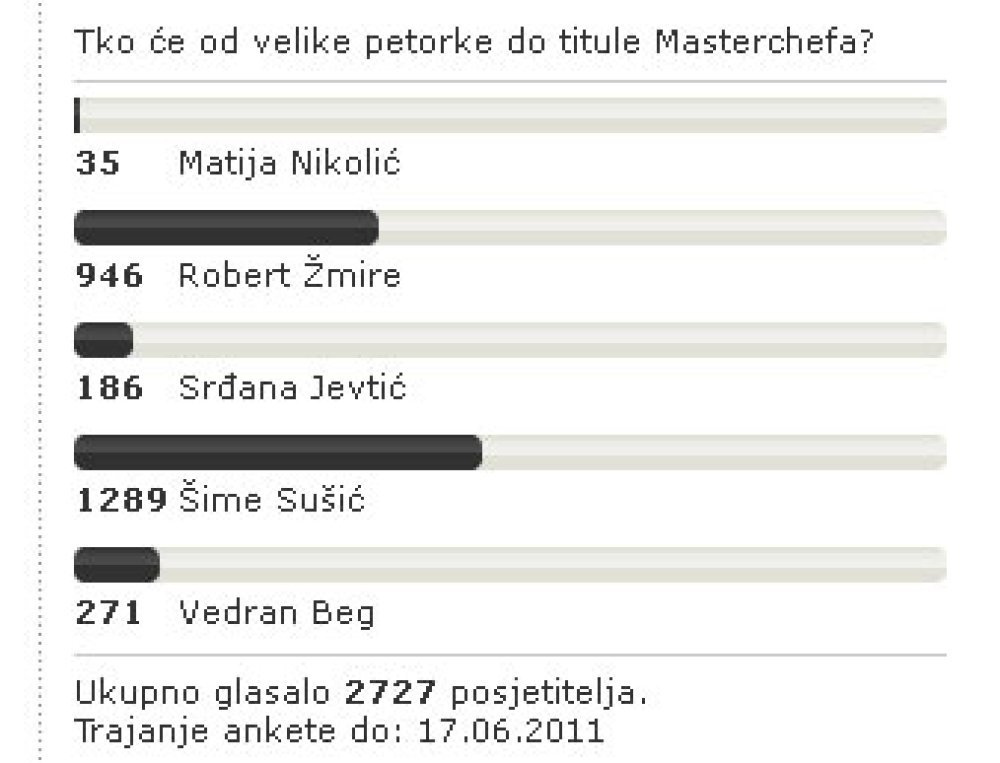Screen dimensions: 1000x763
Task: Click the dark filled part of Šime Sušić's bar
Action: [x=278, y=452]
